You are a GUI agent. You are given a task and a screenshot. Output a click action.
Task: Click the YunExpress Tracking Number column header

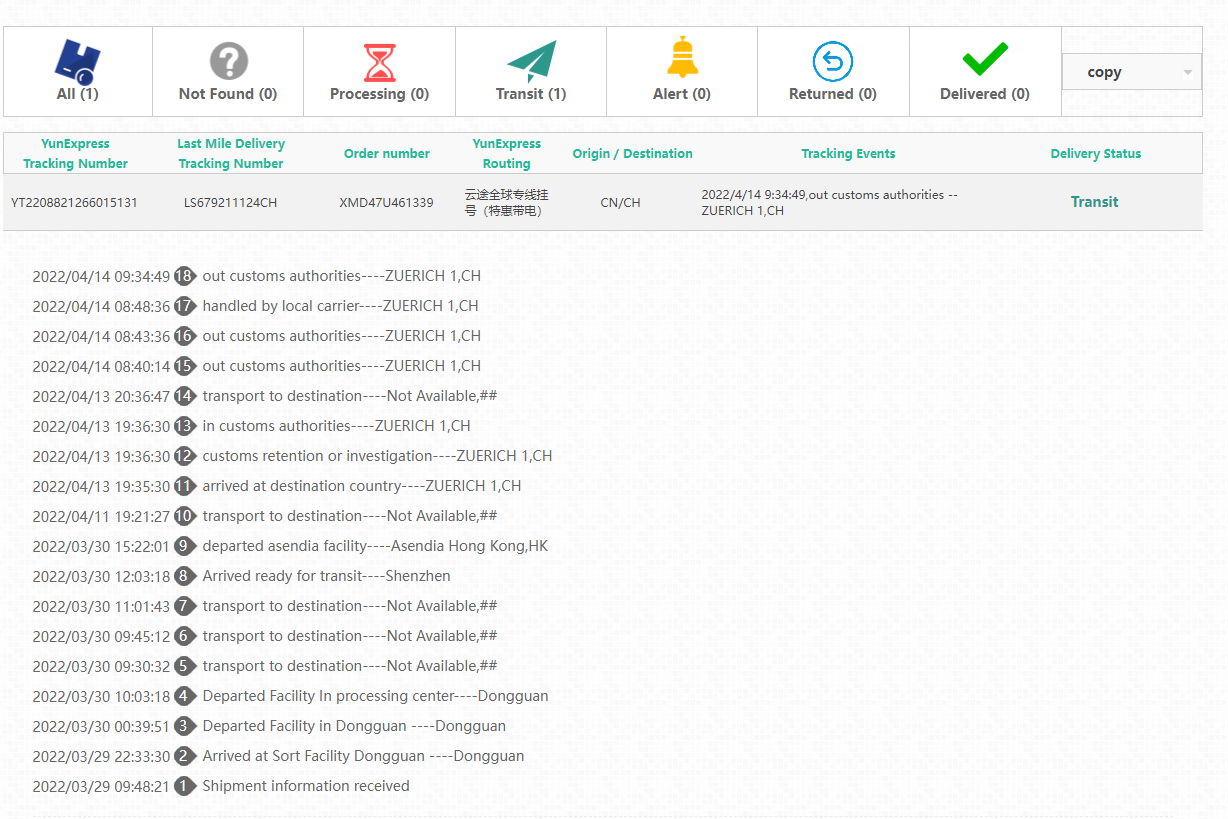point(75,154)
